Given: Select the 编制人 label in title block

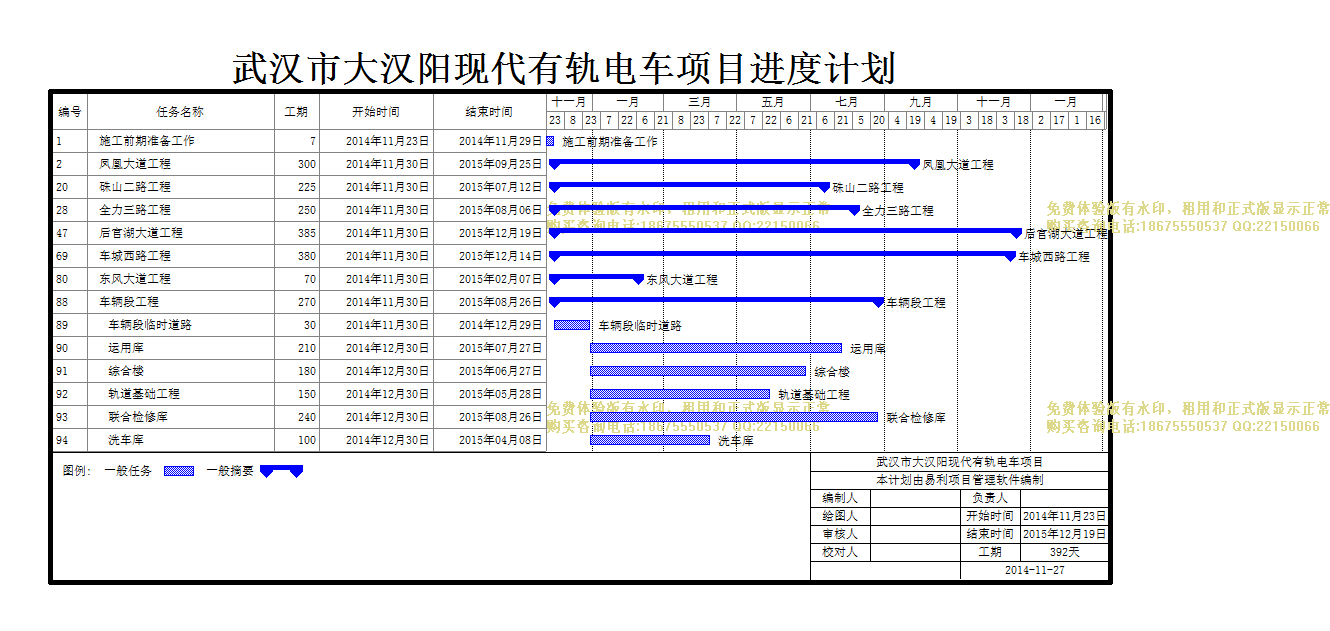Looking at the screenshot, I should (x=840, y=498).
